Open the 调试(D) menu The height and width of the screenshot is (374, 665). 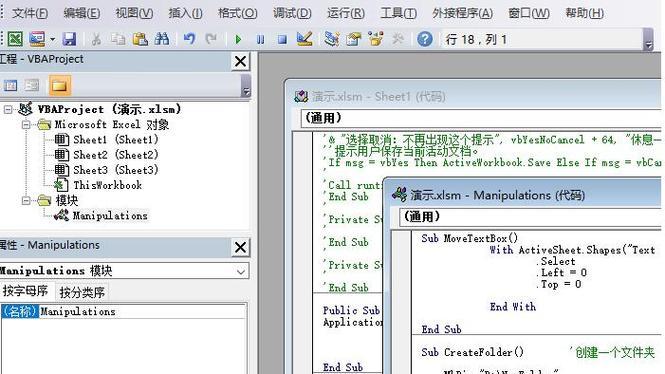[292, 13]
